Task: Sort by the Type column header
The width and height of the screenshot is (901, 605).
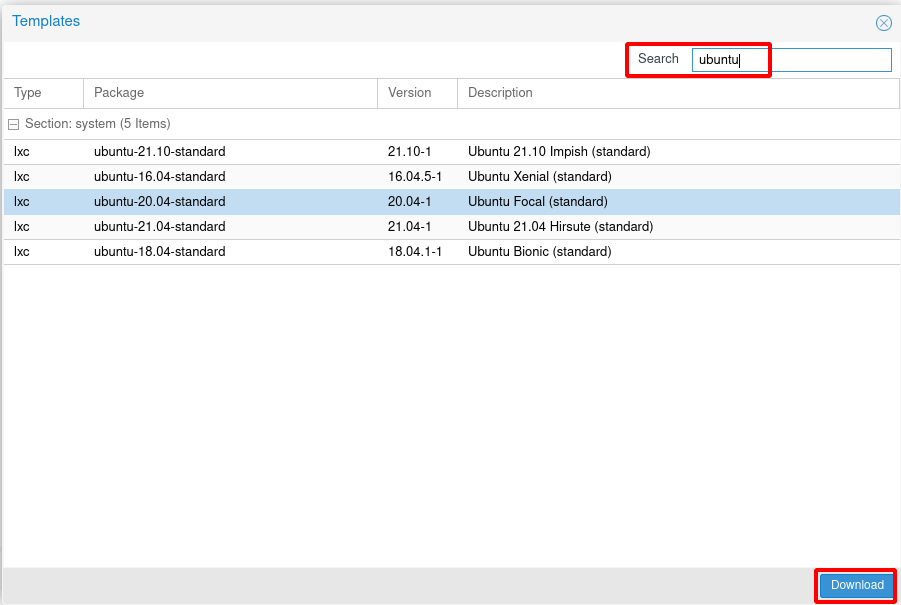Action: [x=28, y=93]
